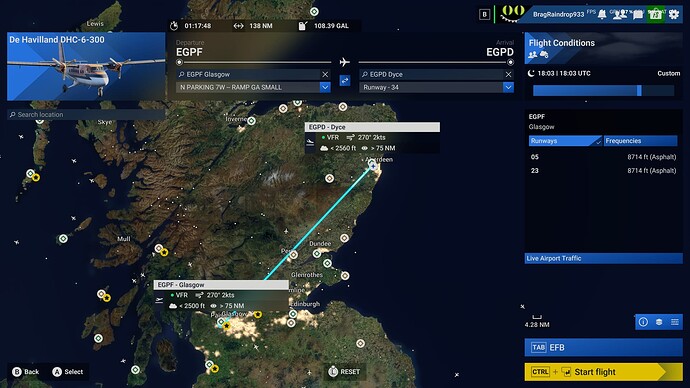Open the BragRaindrop933 profile avatar
This screenshot has width=690, height=388.
point(513,14)
